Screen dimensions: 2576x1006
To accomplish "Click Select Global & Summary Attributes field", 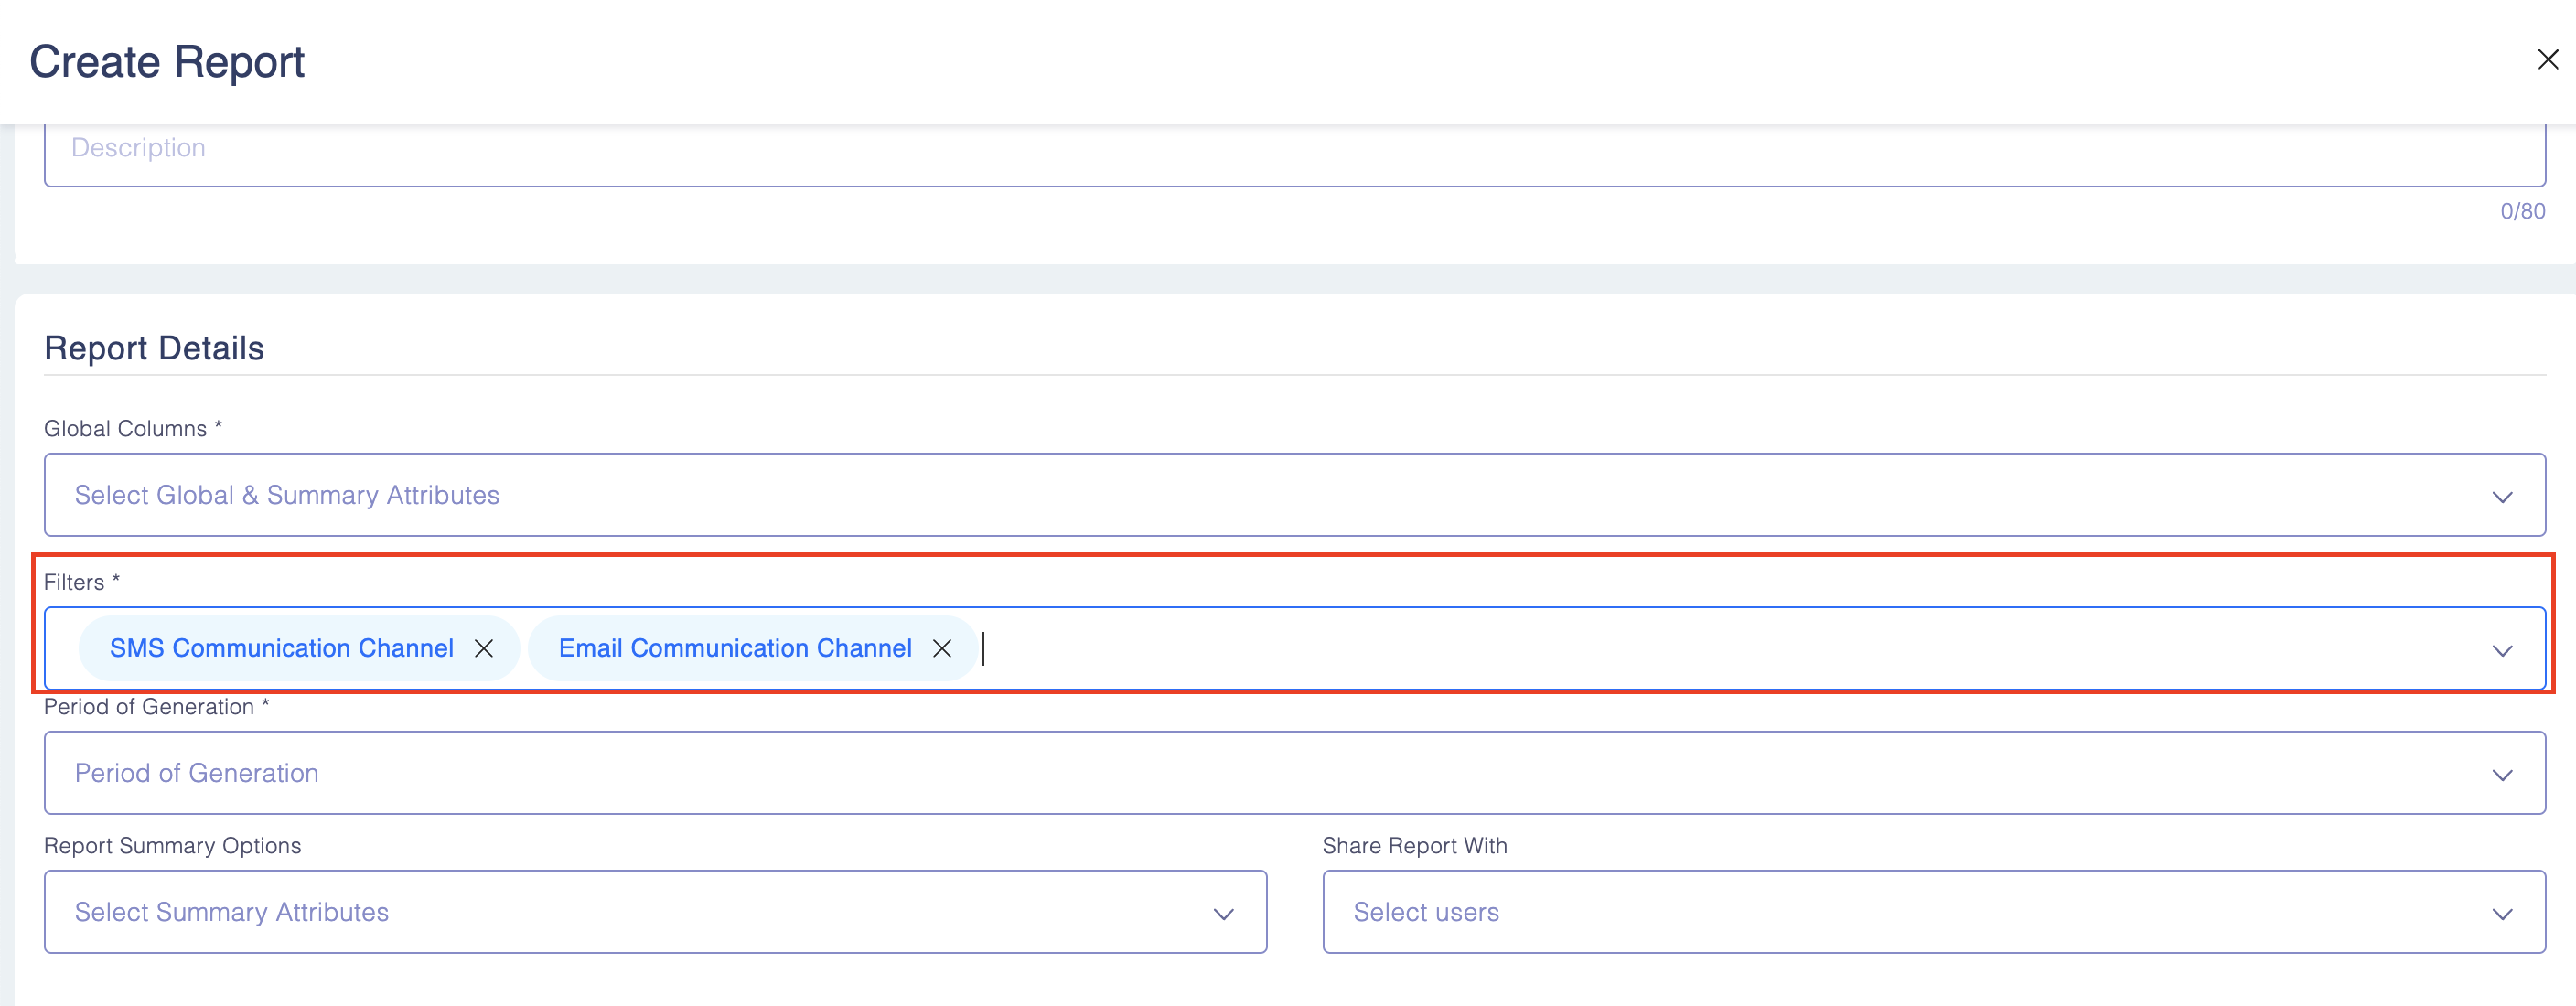I will [x=287, y=496].
